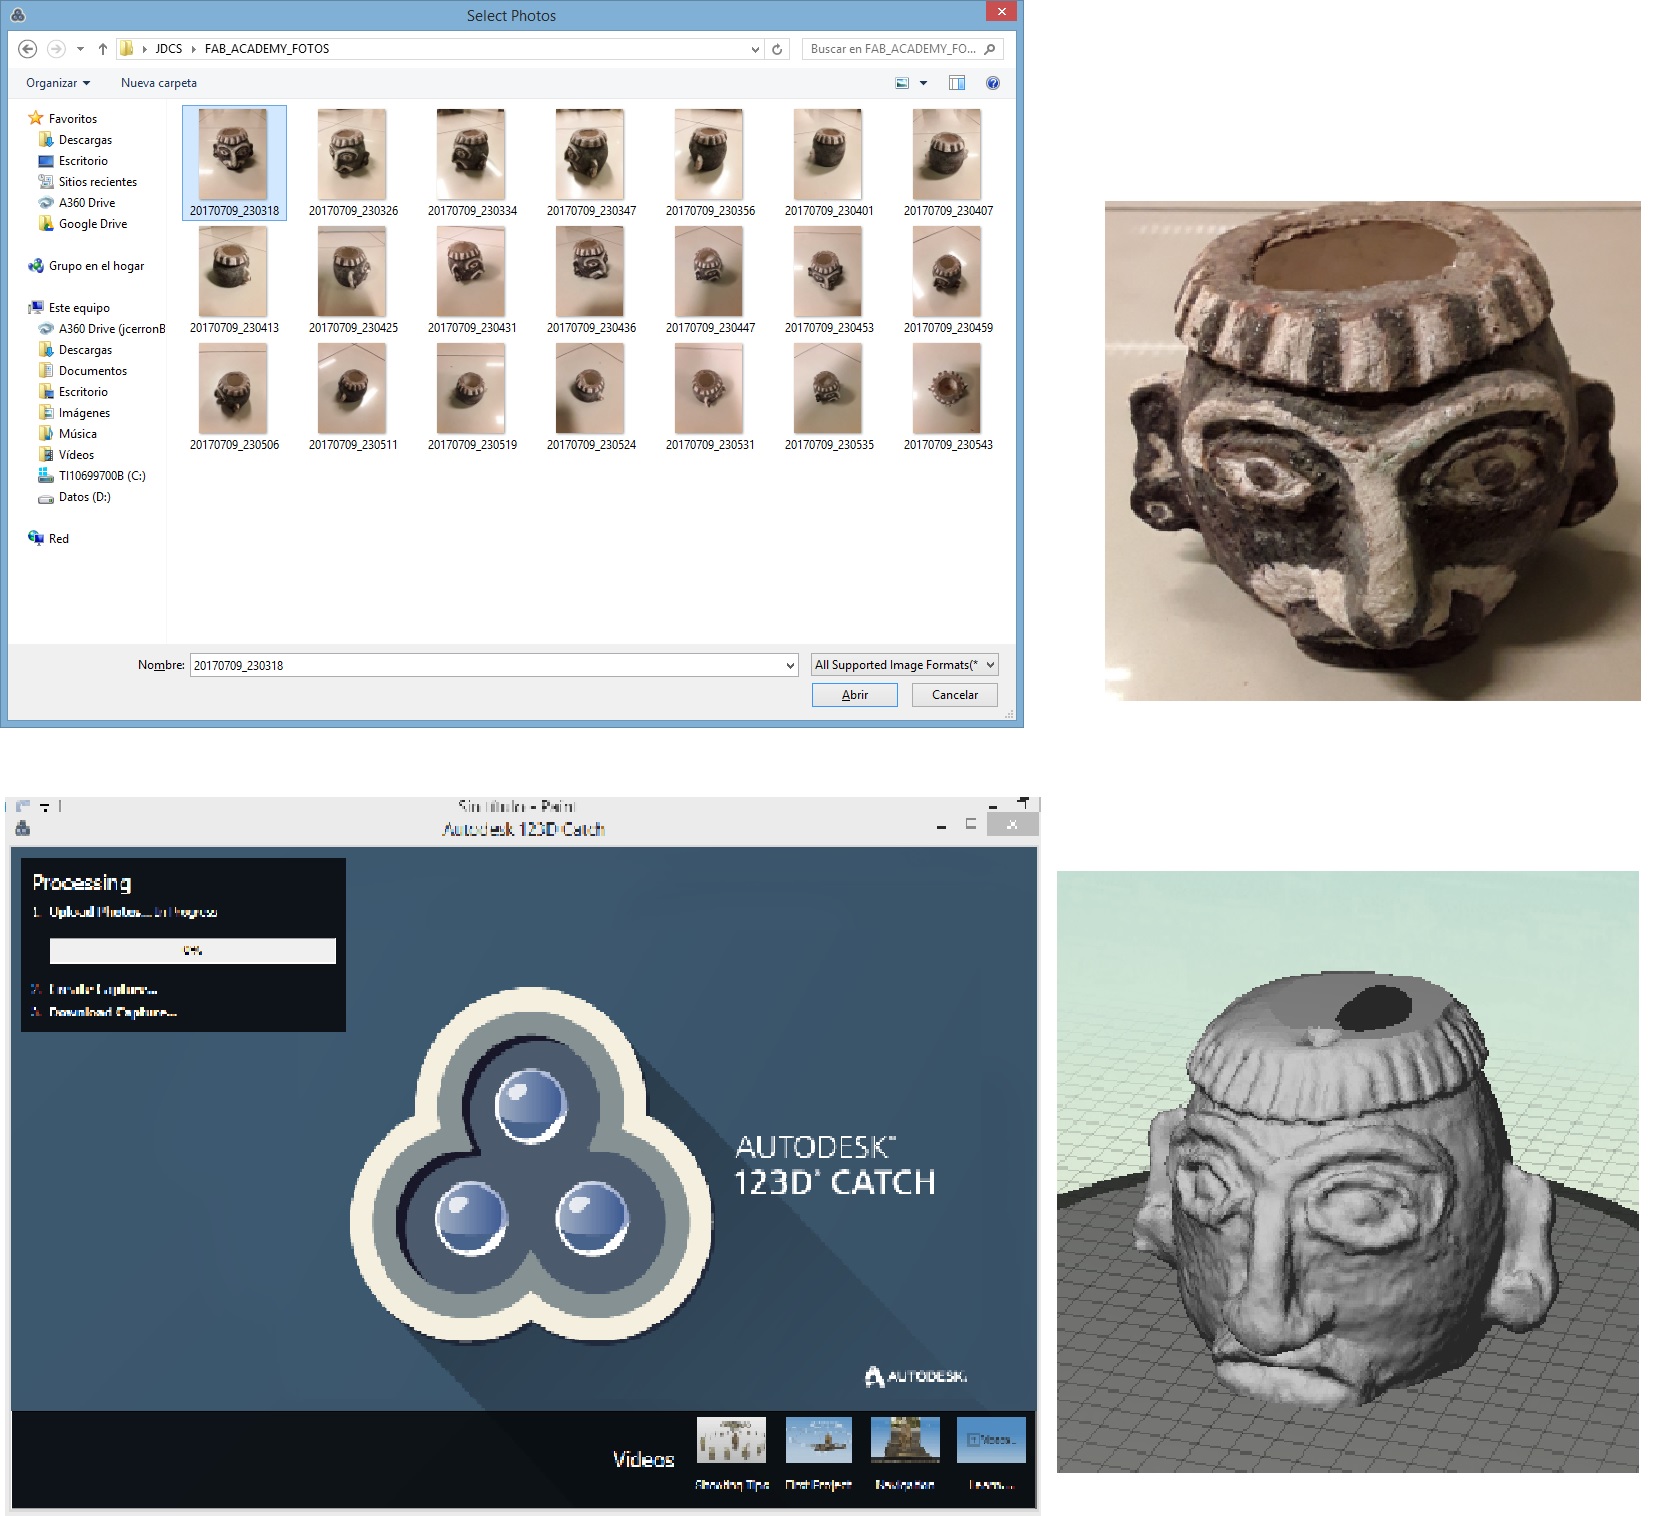
Task: Open Música folder in navigation pane
Action: tap(77, 434)
